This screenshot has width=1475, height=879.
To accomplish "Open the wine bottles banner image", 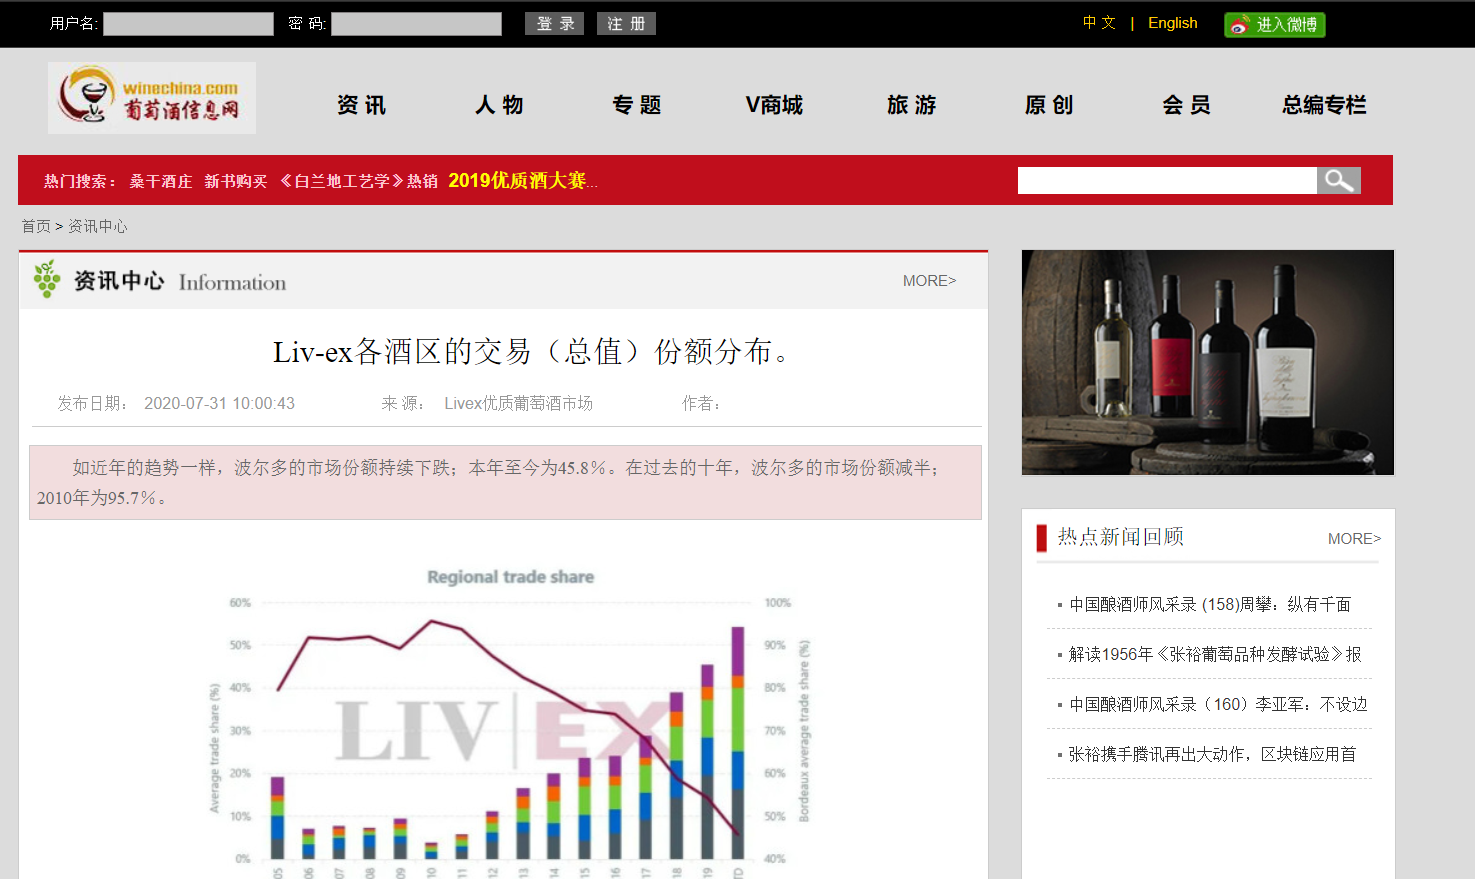I will (1208, 362).
